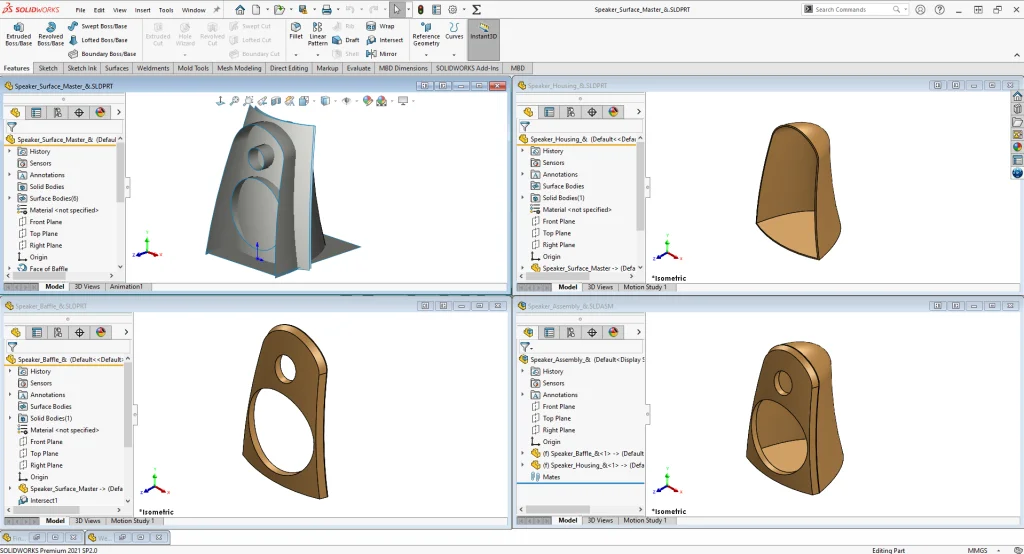Expand Solid Bodies(1) in Speaker_Housing tree
The height and width of the screenshot is (554, 1024).
click(522, 198)
